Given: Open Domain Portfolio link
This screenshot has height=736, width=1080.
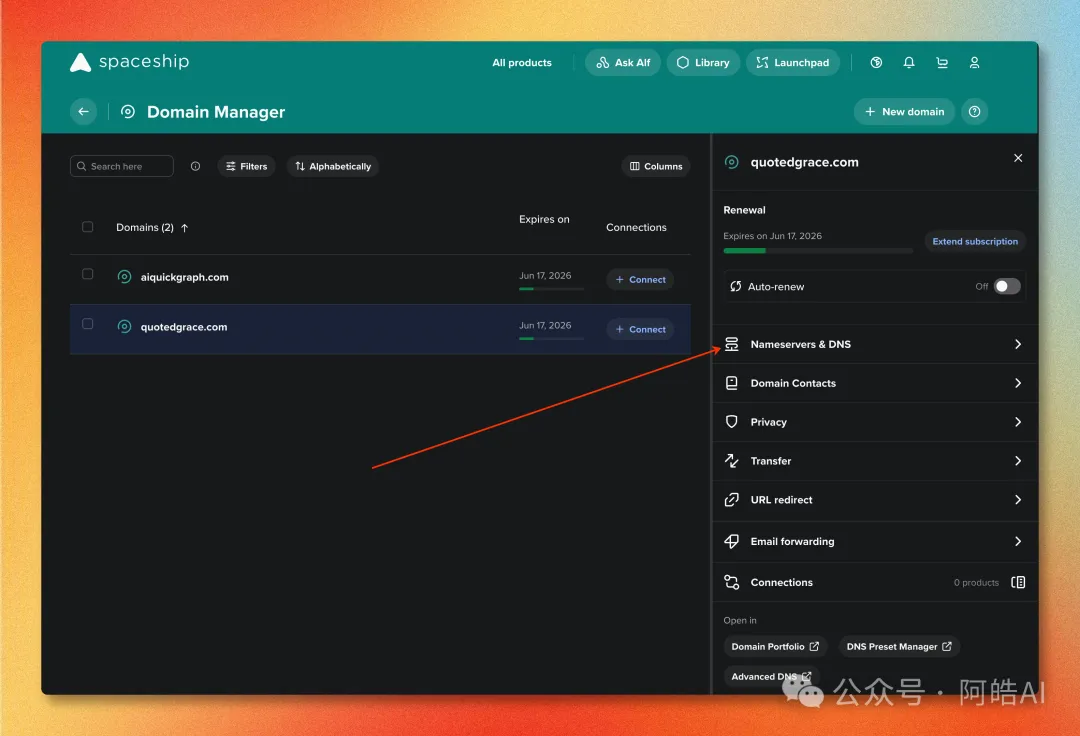Looking at the screenshot, I should 776,646.
